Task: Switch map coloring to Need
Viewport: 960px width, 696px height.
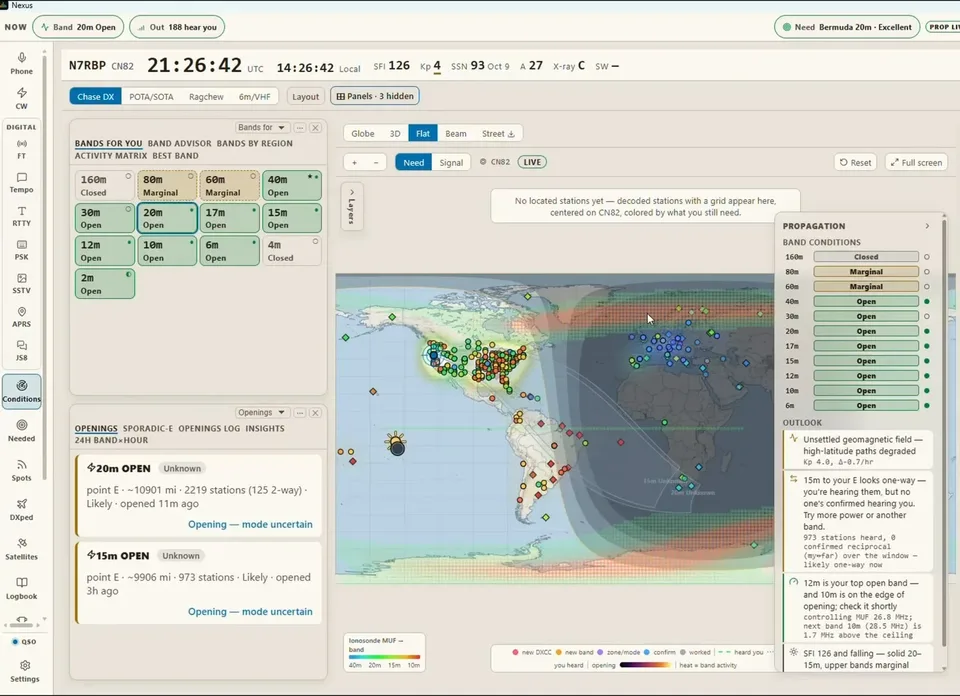Action: tap(413, 162)
